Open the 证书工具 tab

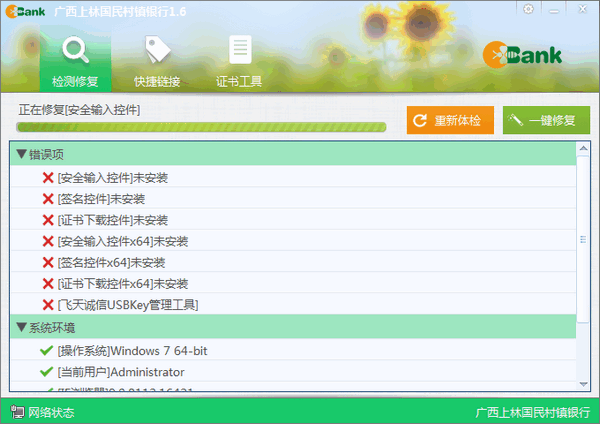(x=239, y=60)
